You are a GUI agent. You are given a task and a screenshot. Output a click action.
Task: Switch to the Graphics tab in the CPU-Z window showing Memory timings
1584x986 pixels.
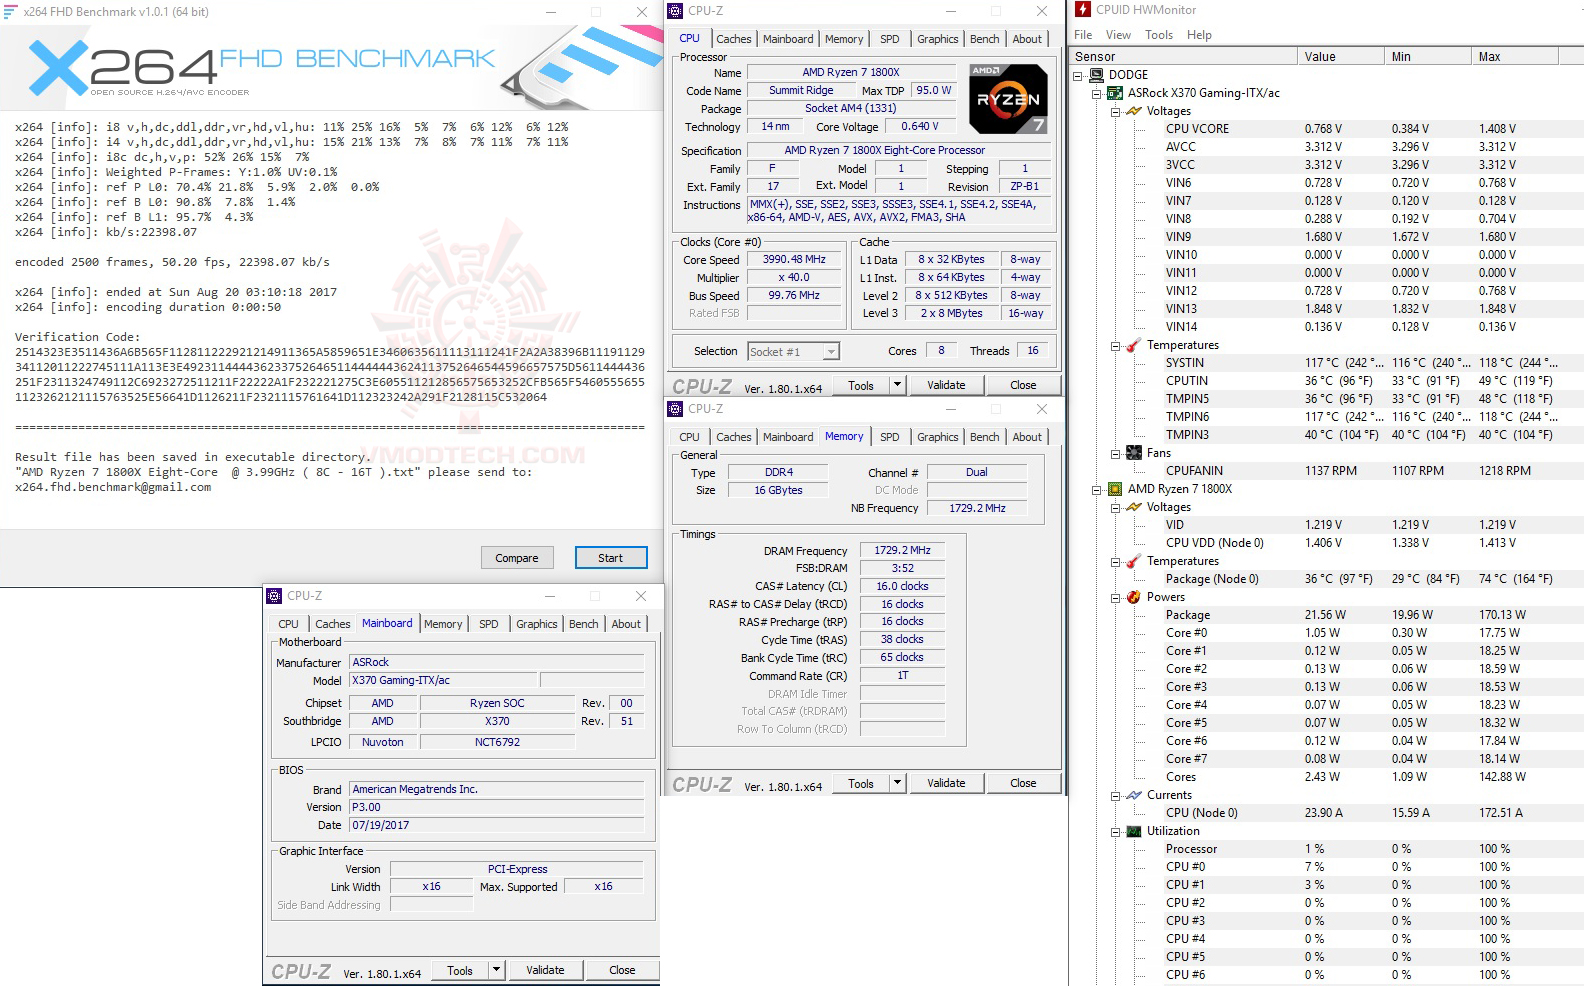(x=937, y=437)
